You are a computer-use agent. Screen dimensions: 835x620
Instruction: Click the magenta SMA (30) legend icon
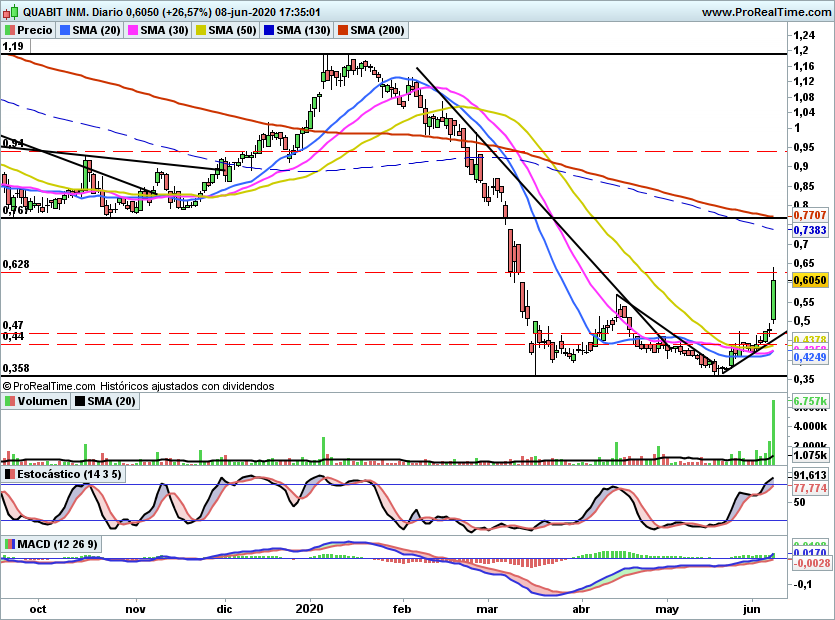click(x=133, y=30)
